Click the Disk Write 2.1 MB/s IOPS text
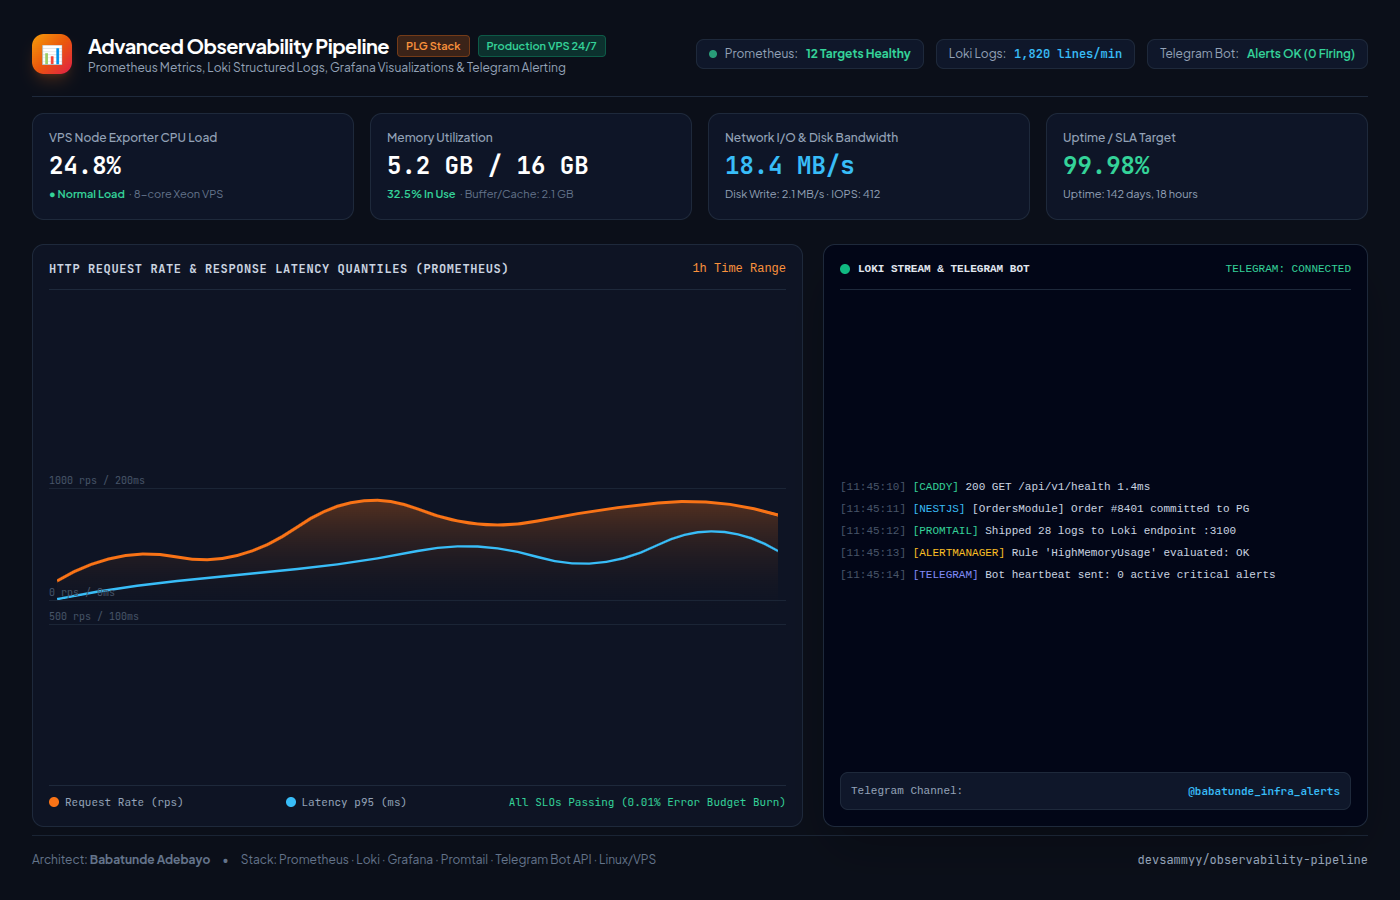Viewport: 1400px width, 900px height. 803,194
